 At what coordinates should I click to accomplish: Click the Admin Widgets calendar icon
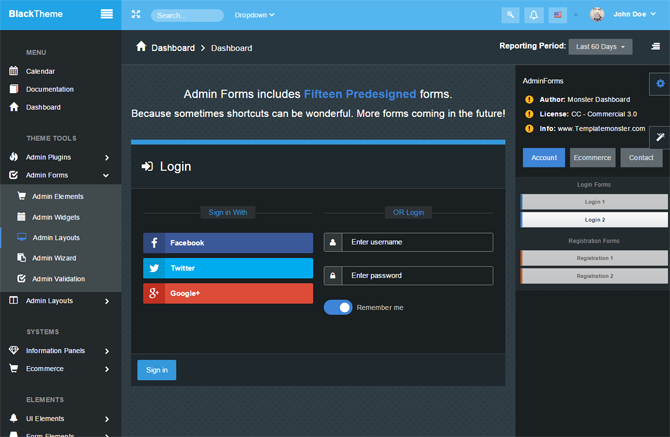pos(21,217)
